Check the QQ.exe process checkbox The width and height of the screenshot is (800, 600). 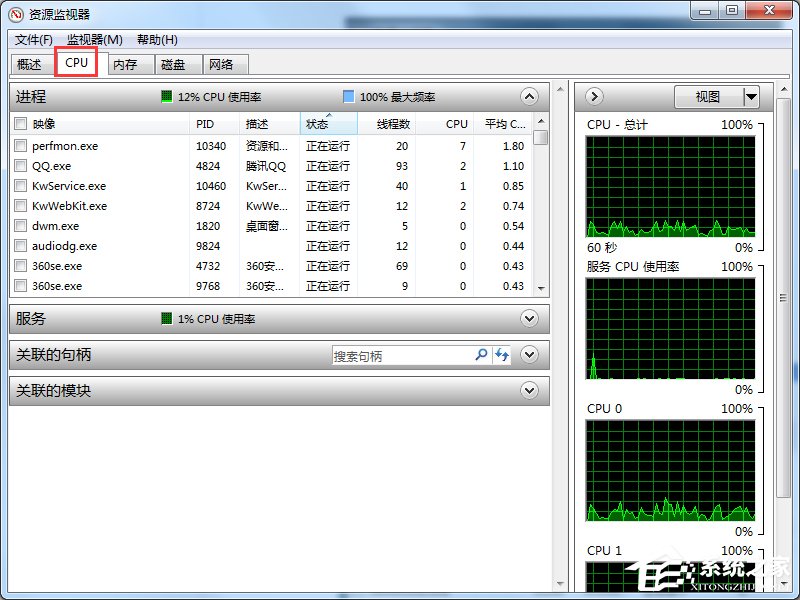21,165
